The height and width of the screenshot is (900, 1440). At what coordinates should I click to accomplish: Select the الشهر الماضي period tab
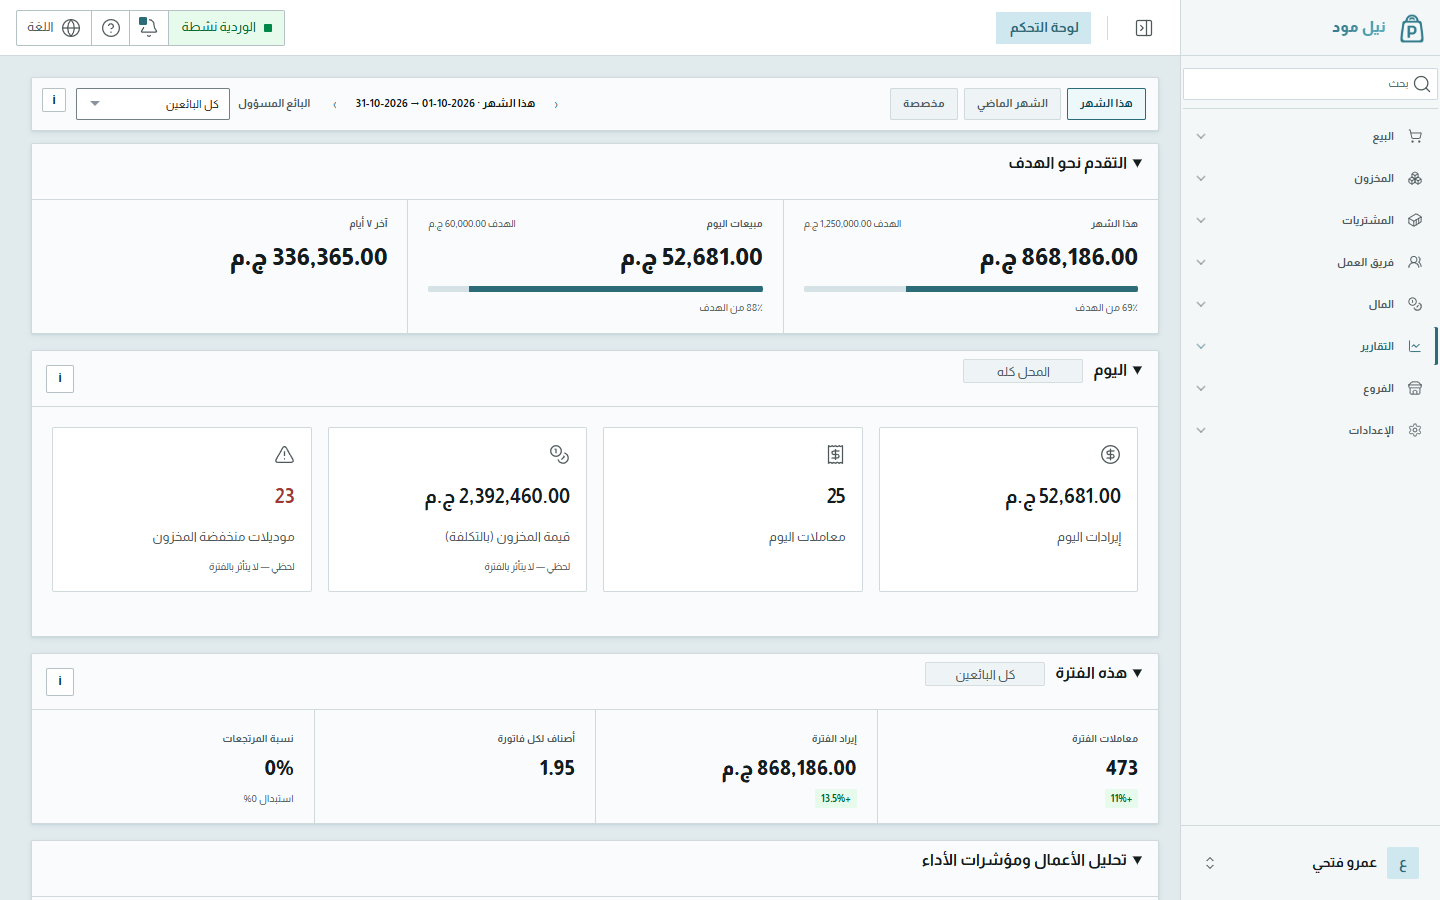pyautogui.click(x=1012, y=104)
